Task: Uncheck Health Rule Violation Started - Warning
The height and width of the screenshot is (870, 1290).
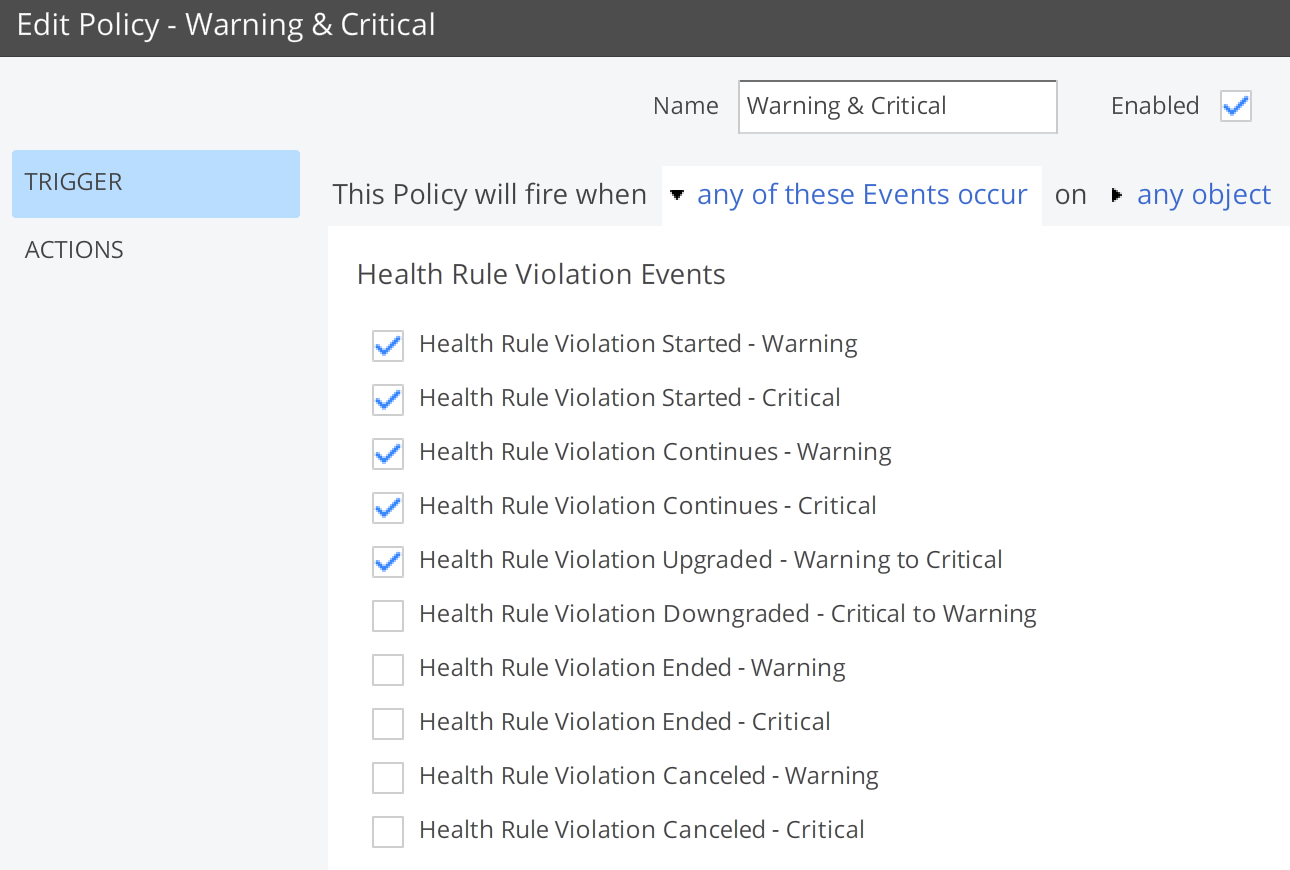Action: [388, 346]
